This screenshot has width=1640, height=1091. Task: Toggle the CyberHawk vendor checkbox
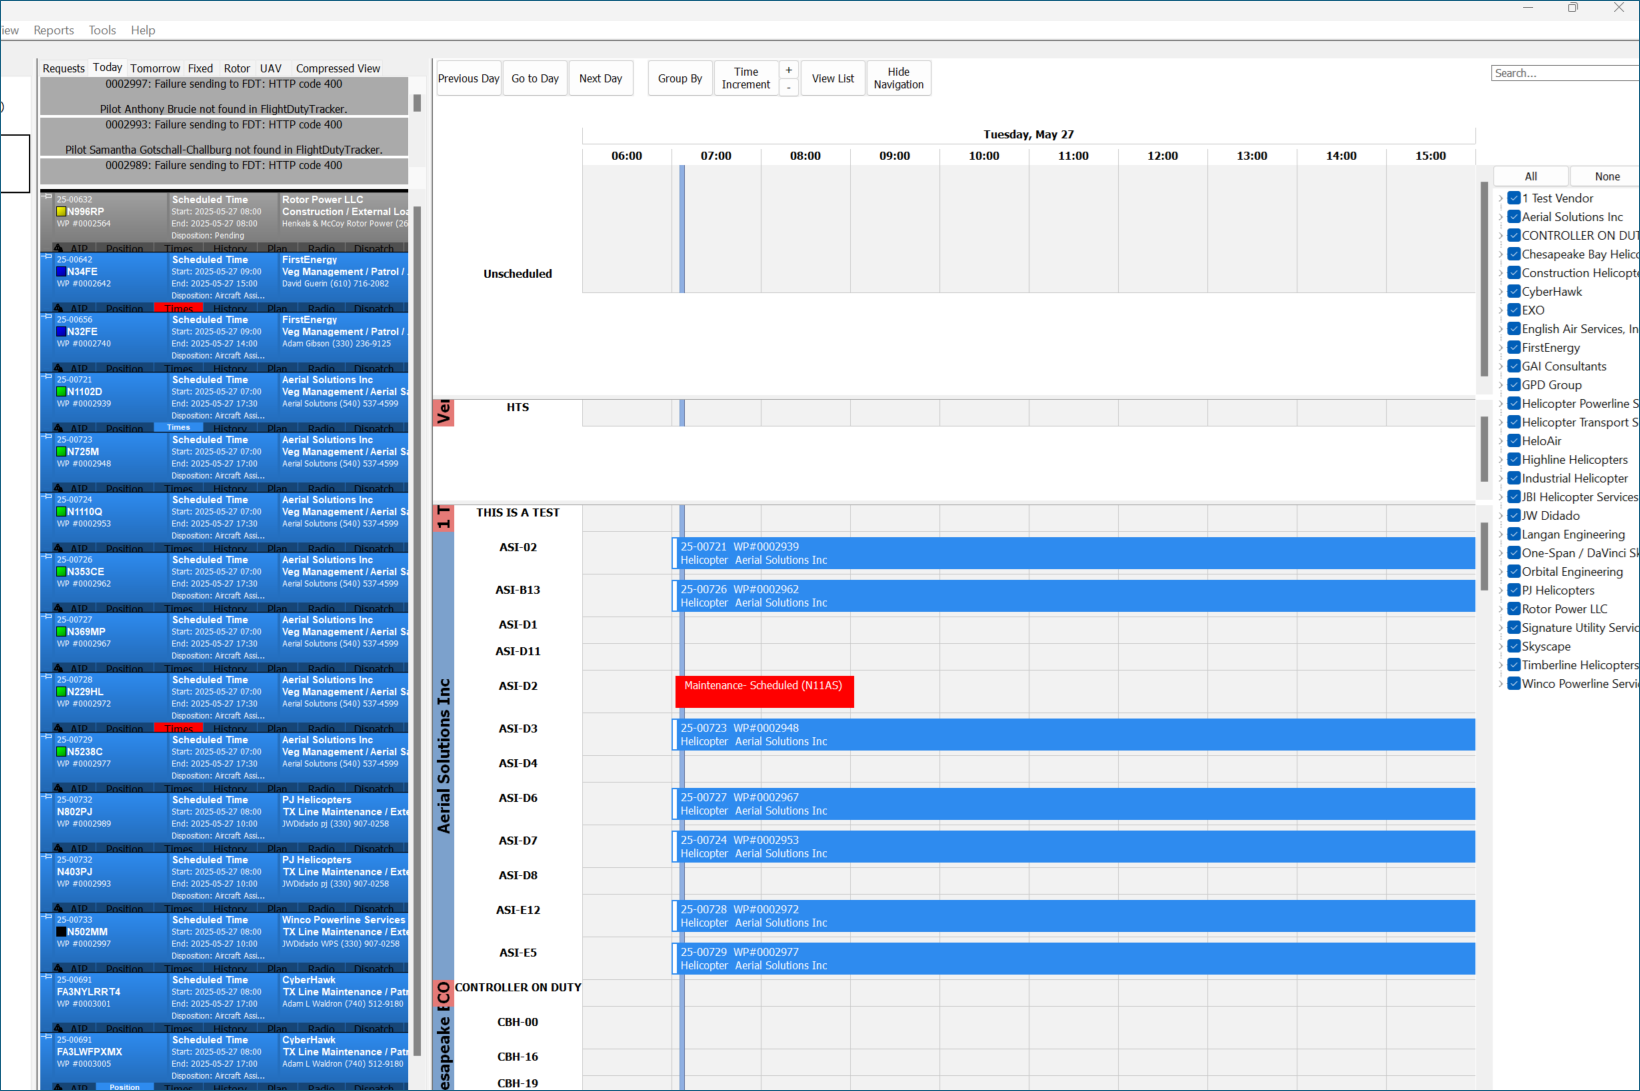tap(1514, 291)
